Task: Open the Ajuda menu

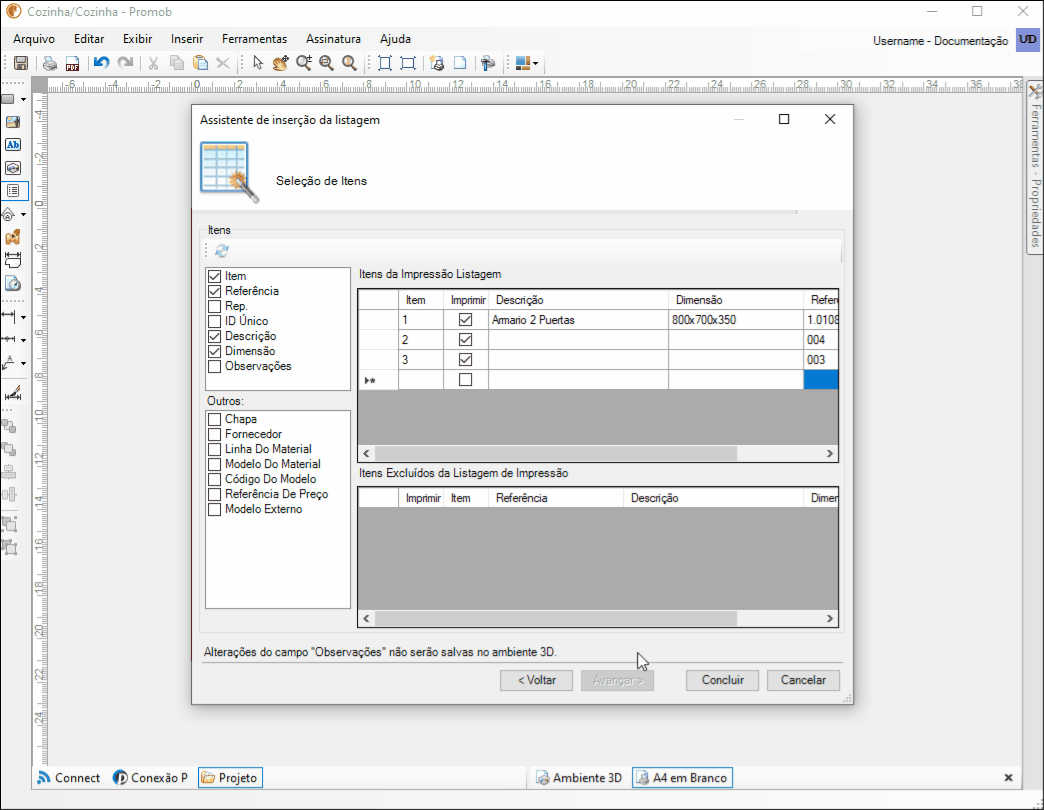Action: [x=395, y=39]
